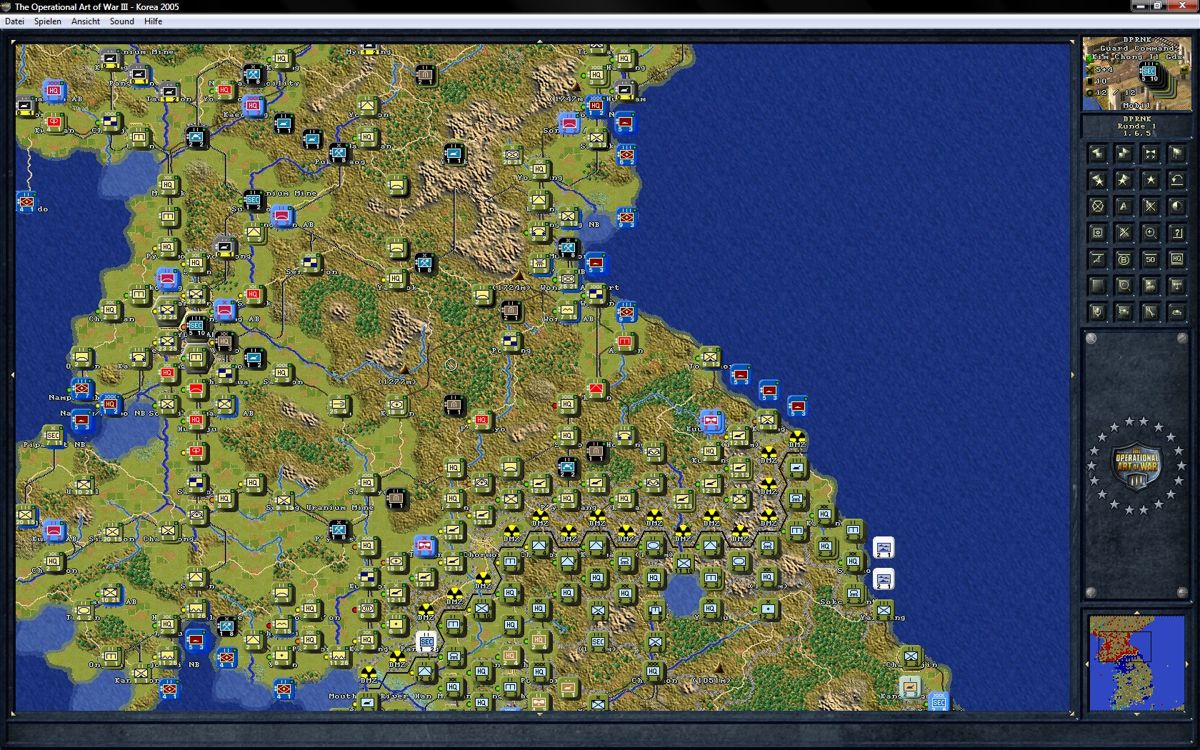Click the "HQ" button in the tool panel
This screenshot has width=1200, height=750.
(x=1176, y=259)
